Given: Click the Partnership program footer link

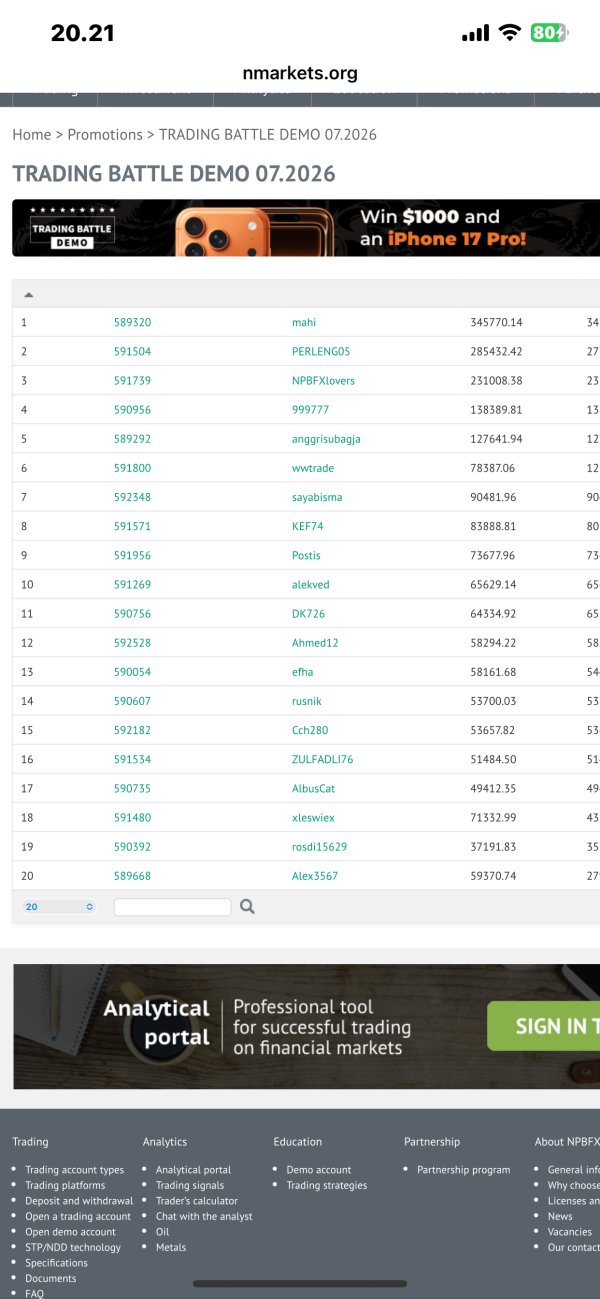Looking at the screenshot, I should coord(463,1170).
